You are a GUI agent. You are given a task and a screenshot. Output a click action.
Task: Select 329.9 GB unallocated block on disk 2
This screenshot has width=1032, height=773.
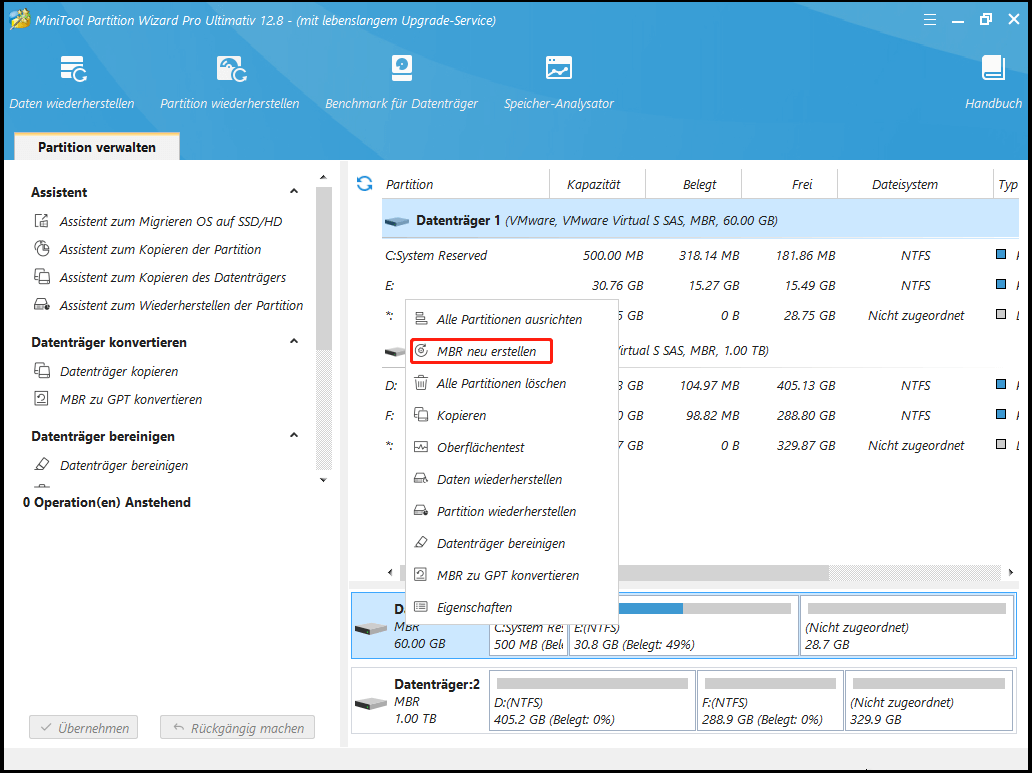coord(929,701)
